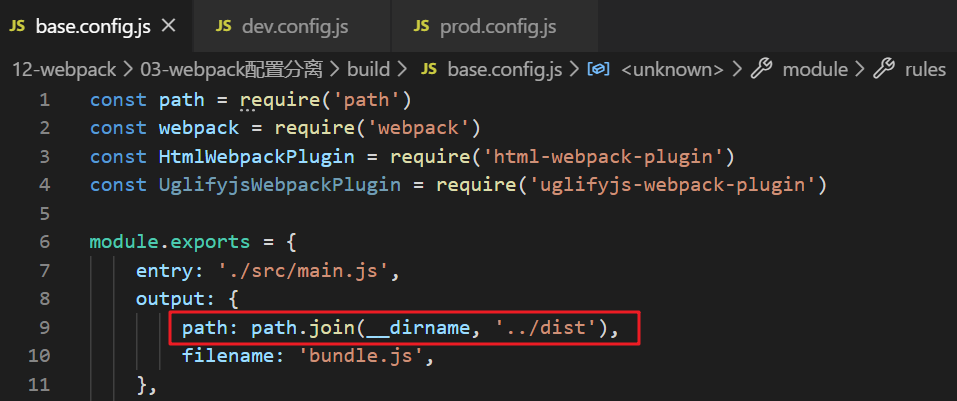Expand chevron after 12-webpack breadcrumb
The image size is (957, 401).
pos(128,70)
